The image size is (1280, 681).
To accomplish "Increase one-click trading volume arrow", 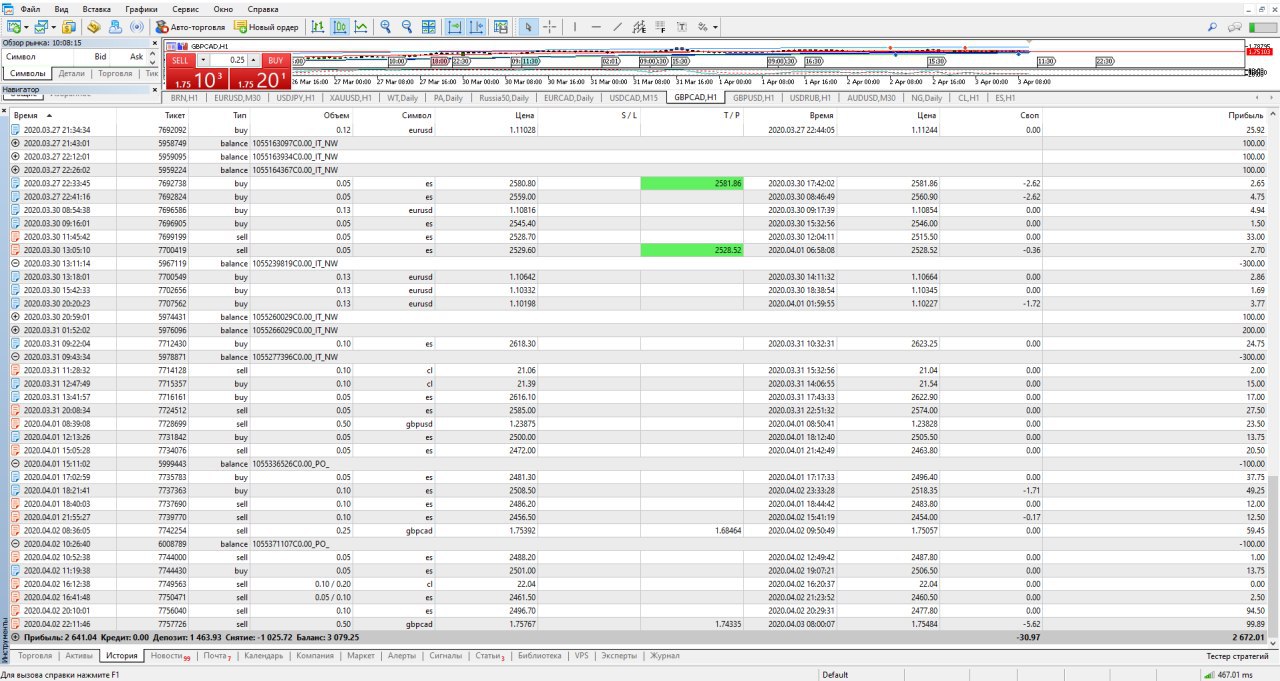I will pyautogui.click(x=253, y=60).
